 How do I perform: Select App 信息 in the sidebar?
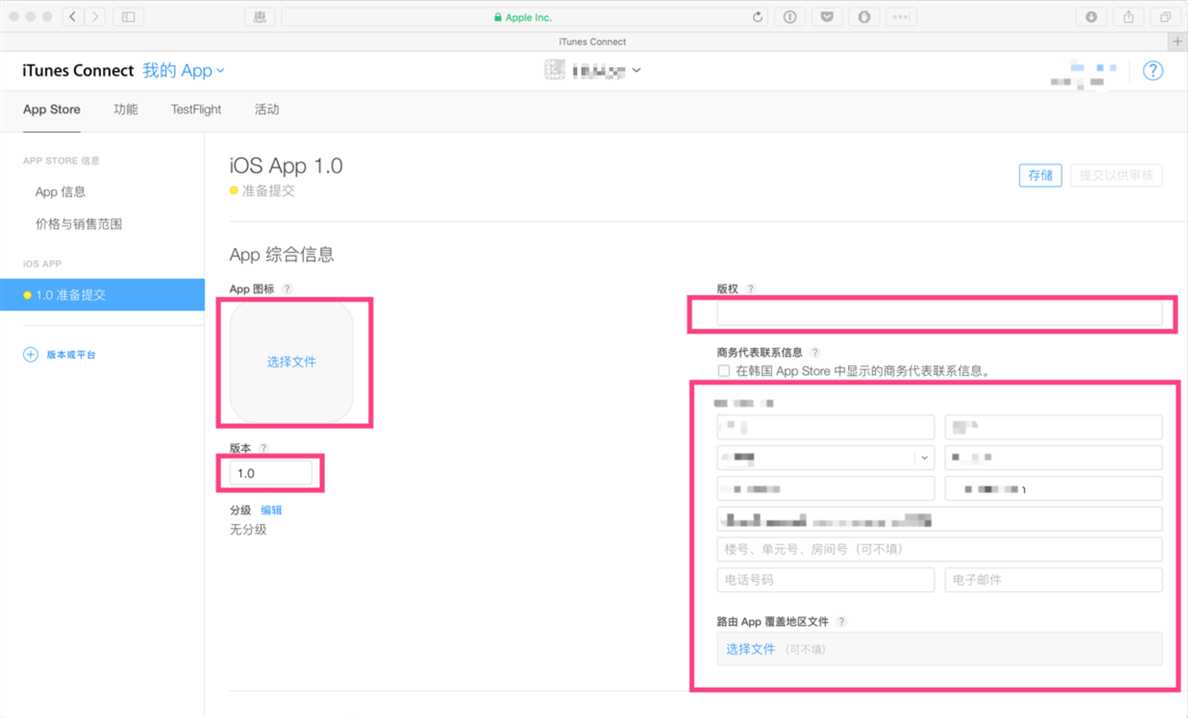click(x=61, y=192)
